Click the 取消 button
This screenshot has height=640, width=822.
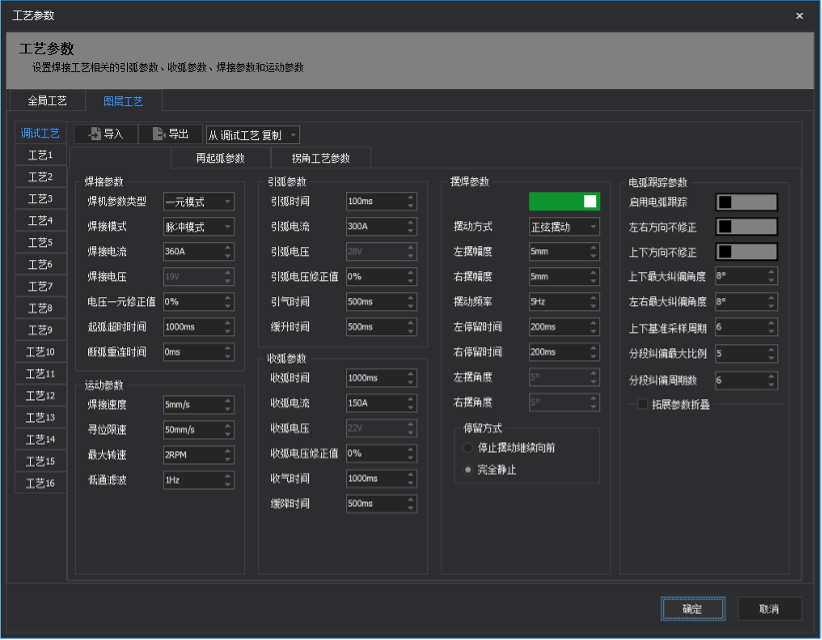pyautogui.click(x=769, y=608)
